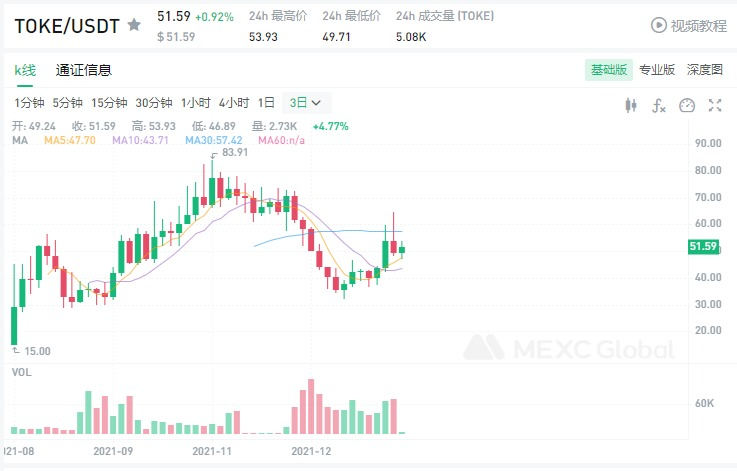
Task: Select the 15分钟 time interval
Action: tap(109, 102)
